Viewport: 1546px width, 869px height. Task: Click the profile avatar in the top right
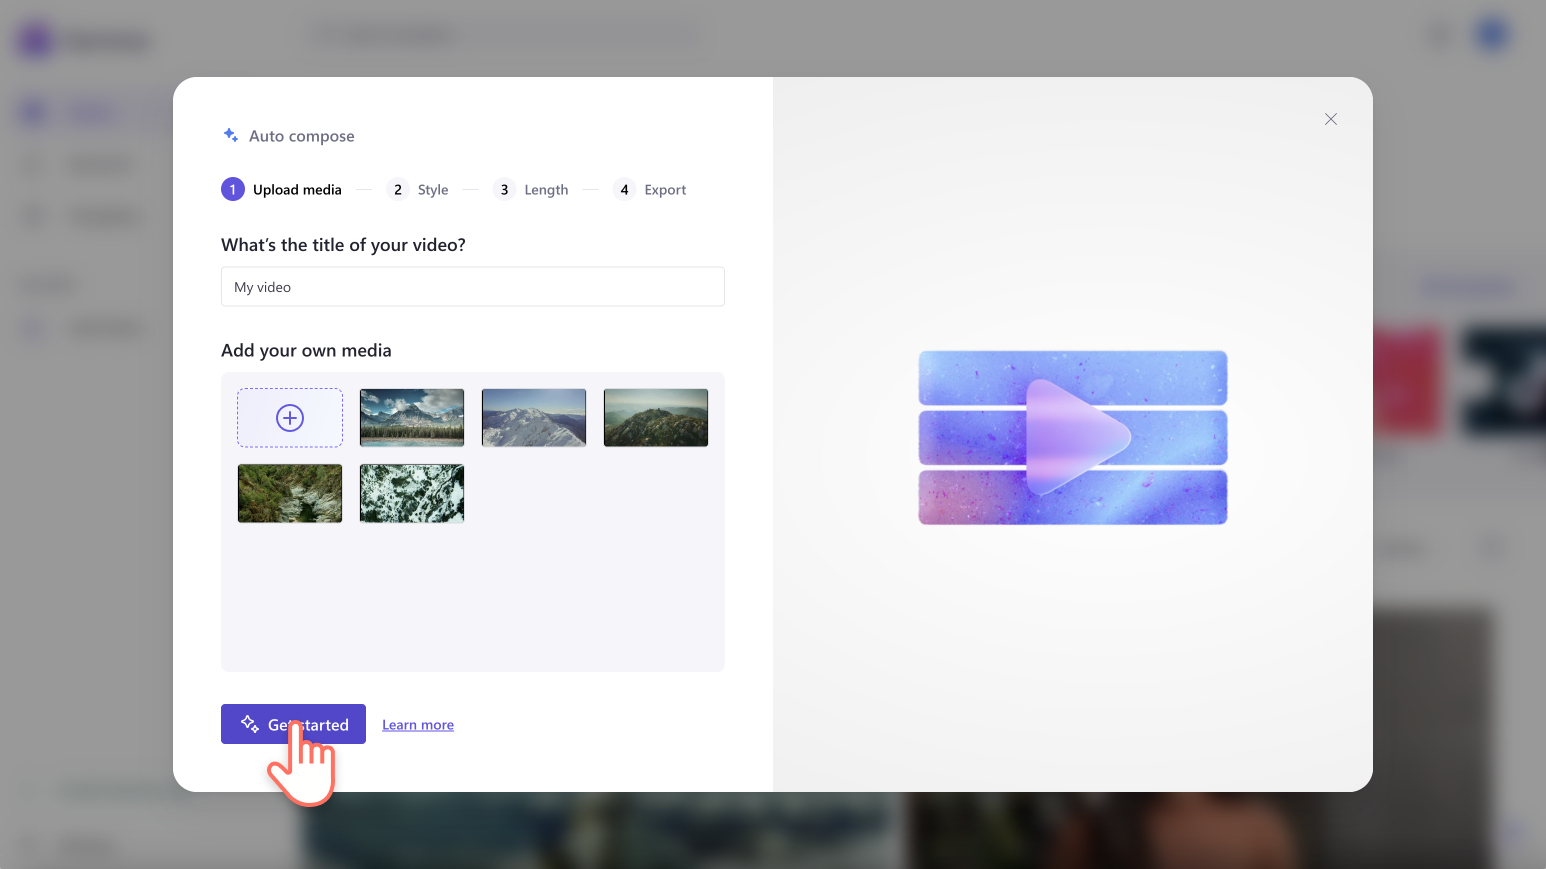[x=1491, y=33]
